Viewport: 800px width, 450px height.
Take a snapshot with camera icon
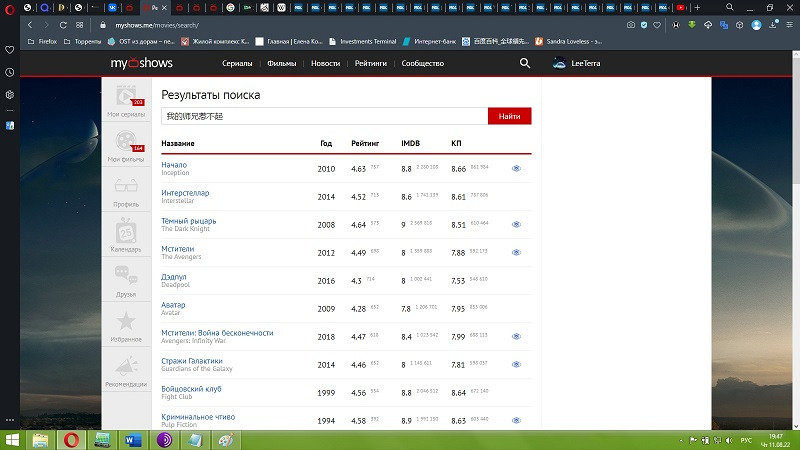(x=631, y=25)
